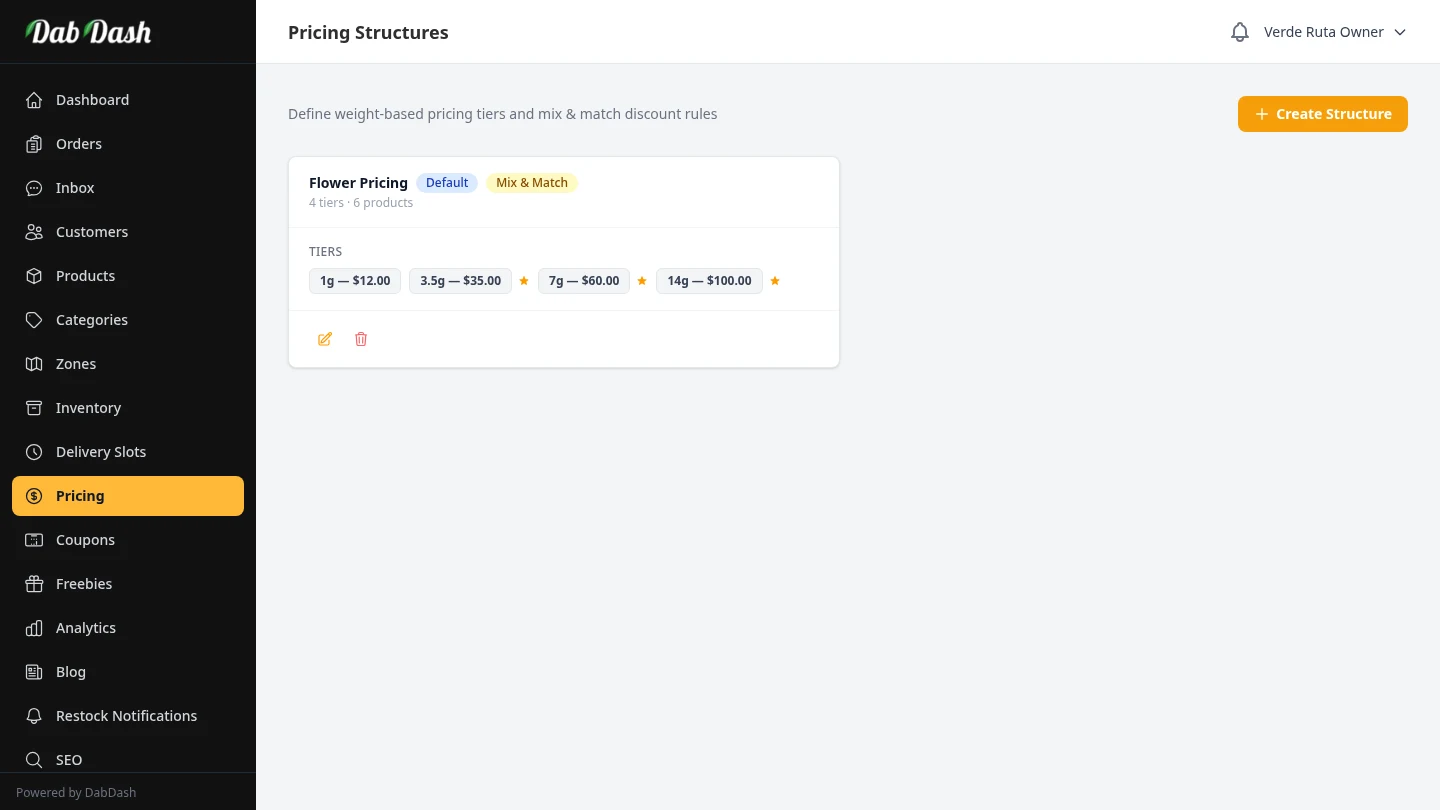Click the 14g — $100.00 tier chip
This screenshot has height=810, width=1440.
pos(709,281)
